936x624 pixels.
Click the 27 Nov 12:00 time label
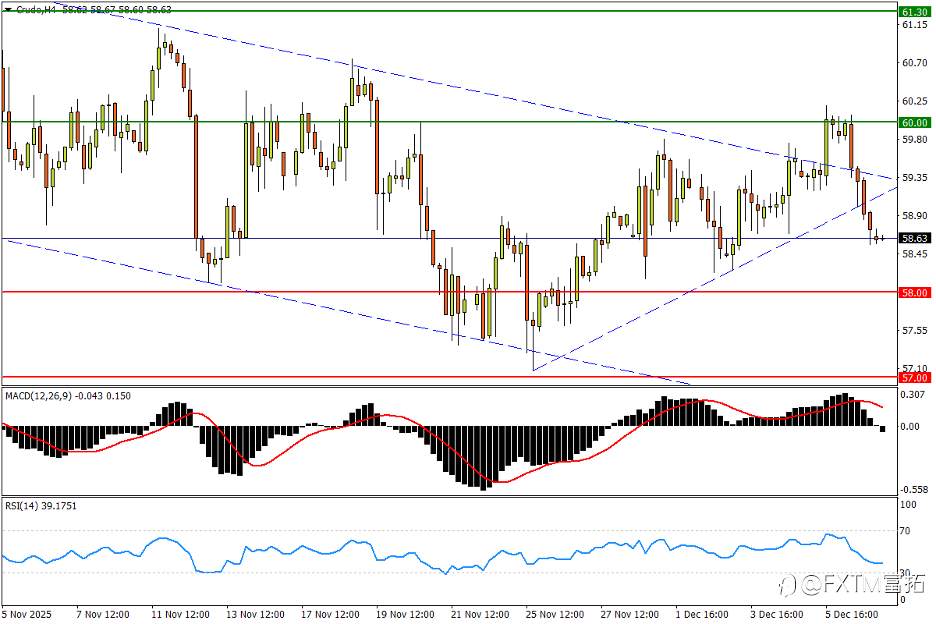630,614
